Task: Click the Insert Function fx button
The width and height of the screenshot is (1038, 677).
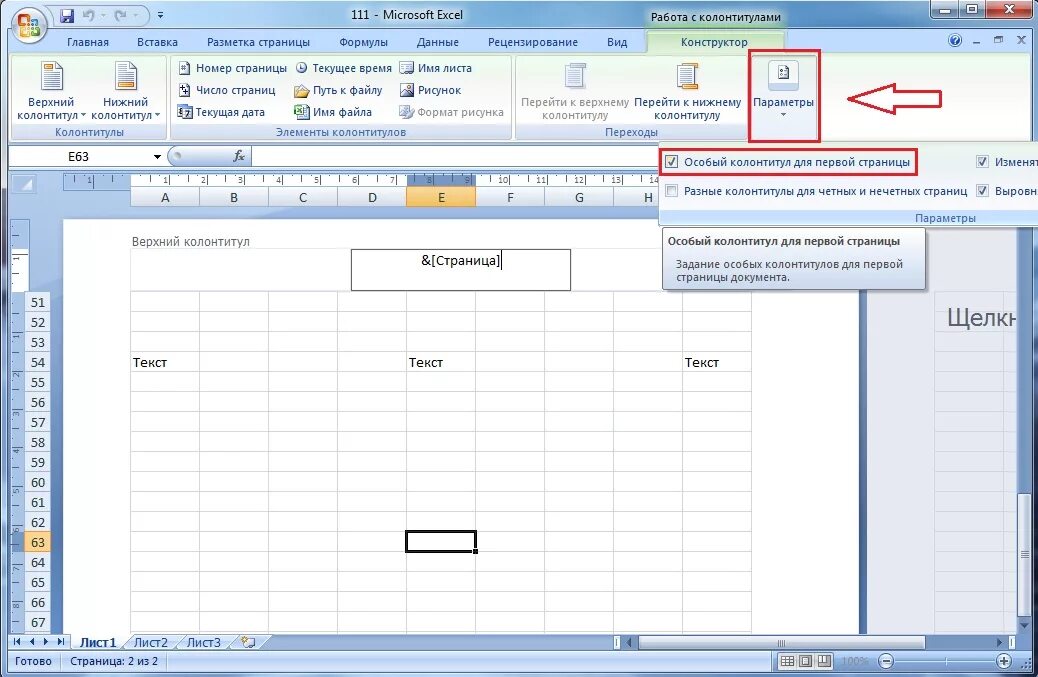Action: [x=238, y=157]
